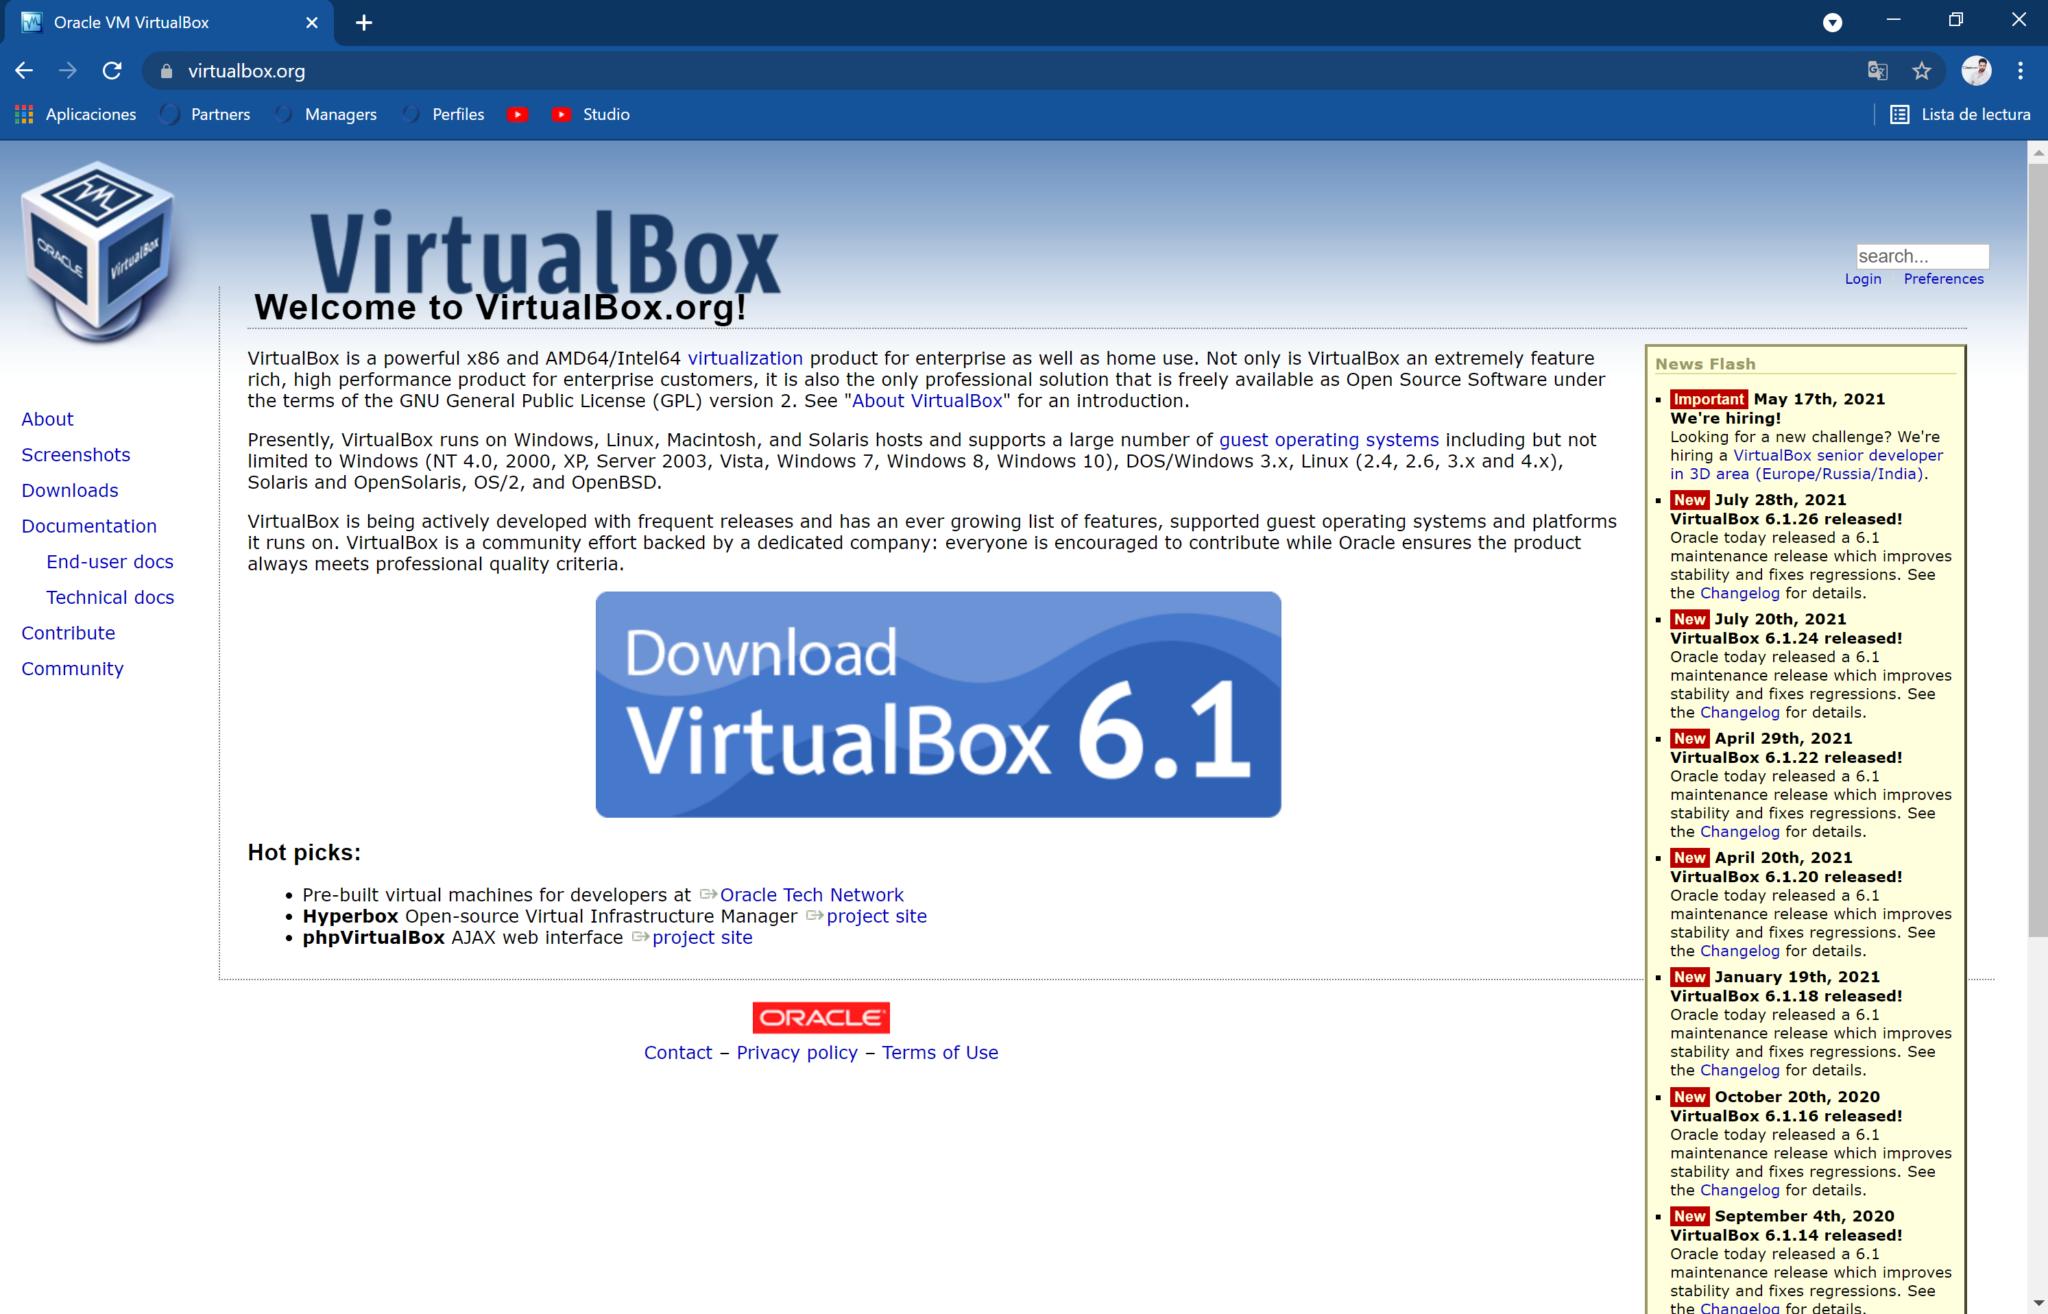This screenshot has height=1314, width=2048.
Task: Open the user profile avatar
Action: [1976, 70]
